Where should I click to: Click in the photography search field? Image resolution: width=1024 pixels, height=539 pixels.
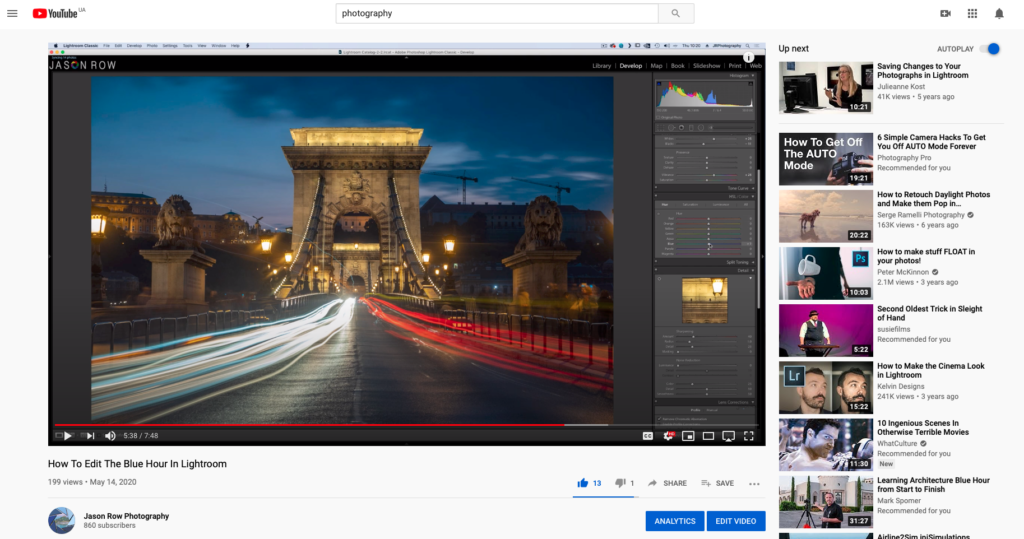tap(497, 13)
